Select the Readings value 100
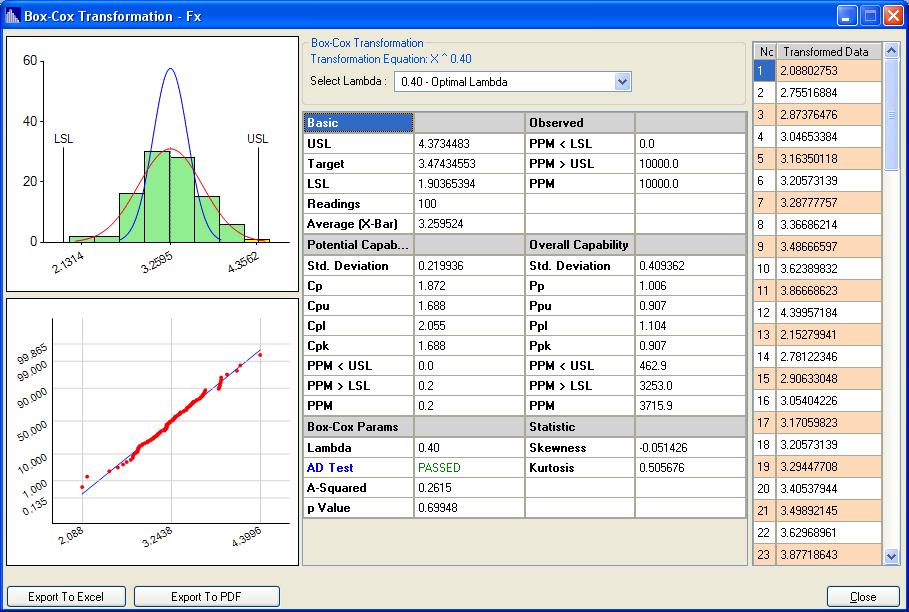The image size is (909, 612). pos(469,204)
